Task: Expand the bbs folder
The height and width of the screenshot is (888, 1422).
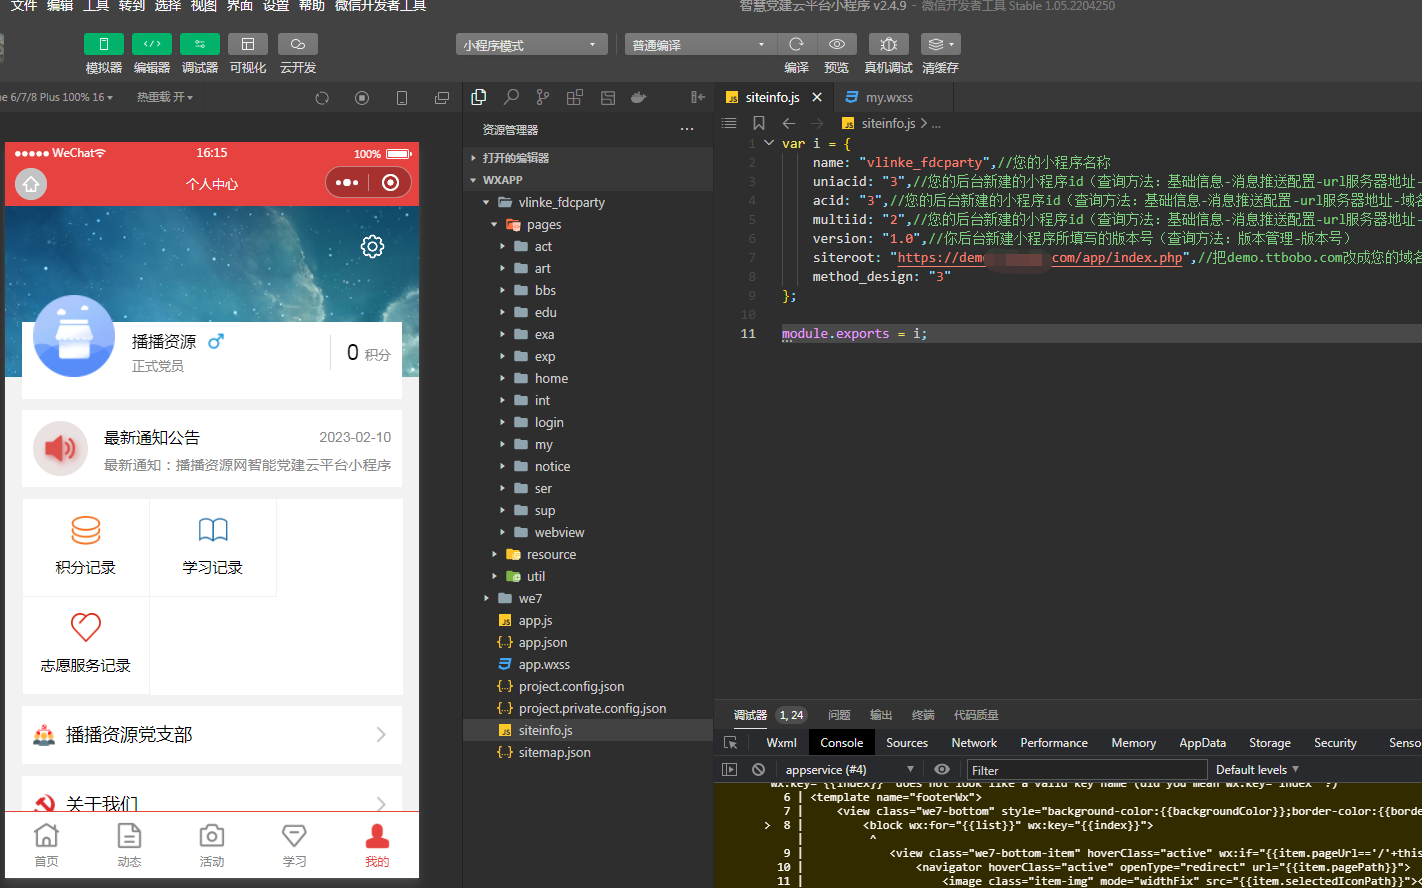Action: [588, 290]
